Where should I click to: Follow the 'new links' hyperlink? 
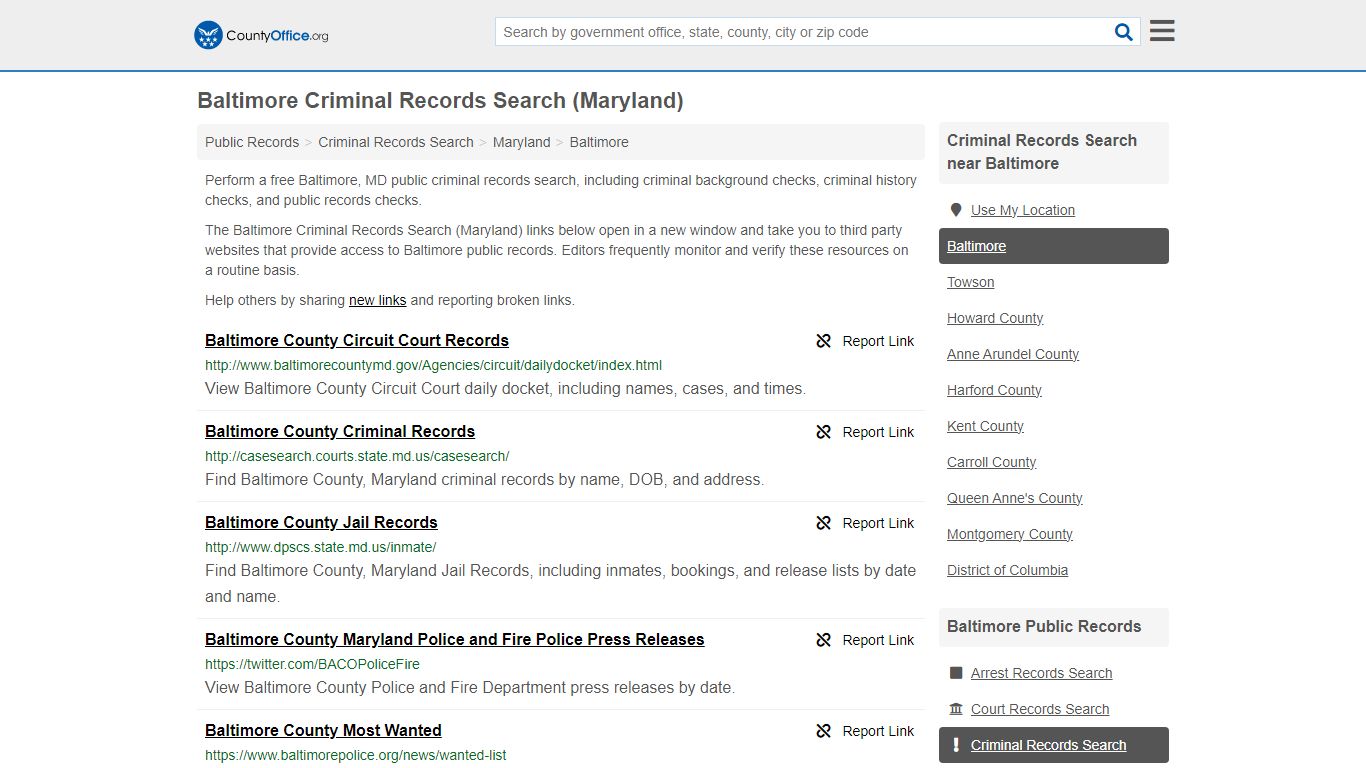pos(377,300)
